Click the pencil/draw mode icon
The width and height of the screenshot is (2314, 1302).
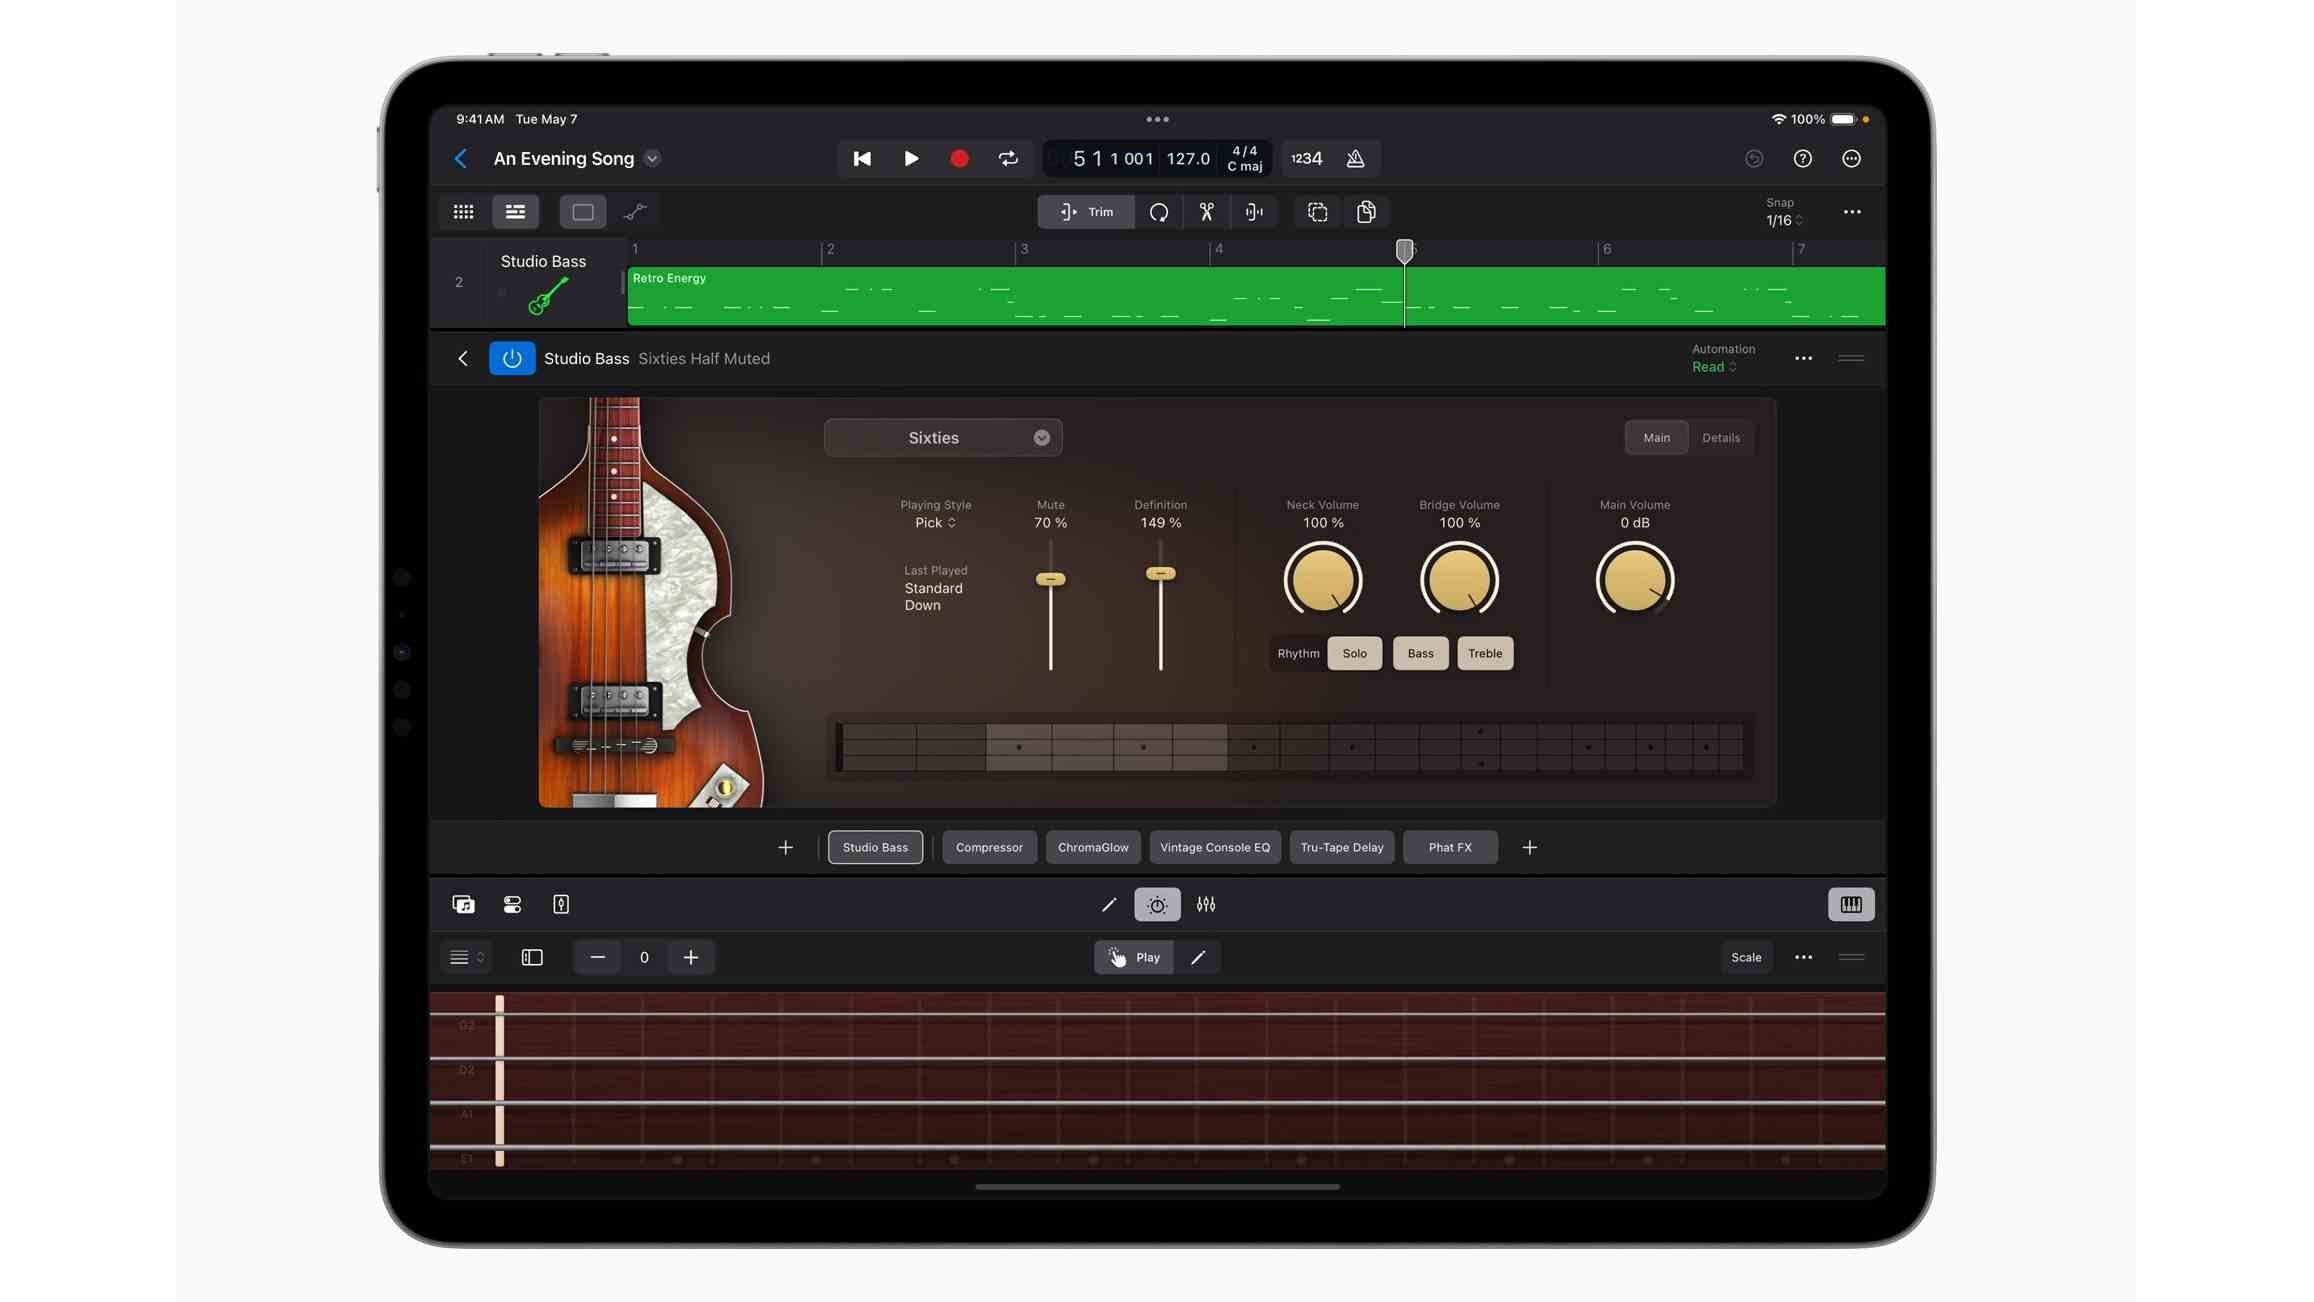pos(1198,957)
